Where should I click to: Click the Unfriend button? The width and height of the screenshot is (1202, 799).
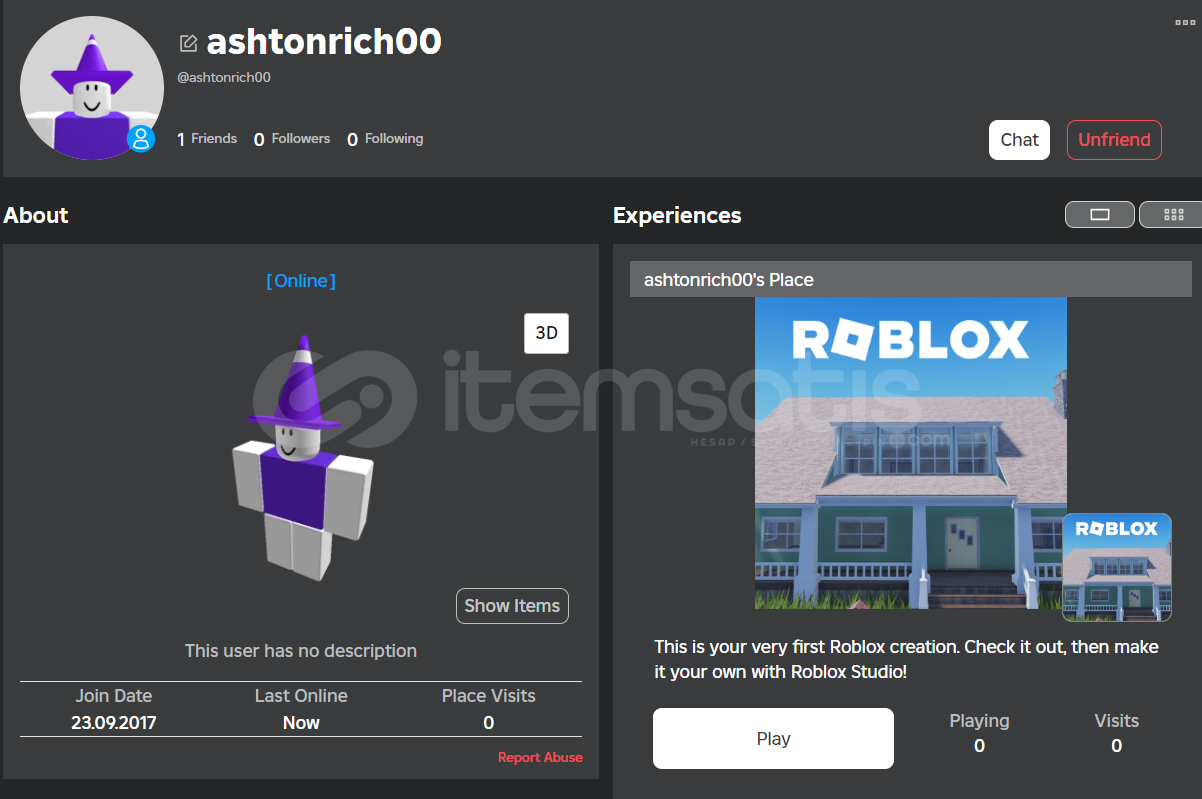(x=1114, y=140)
